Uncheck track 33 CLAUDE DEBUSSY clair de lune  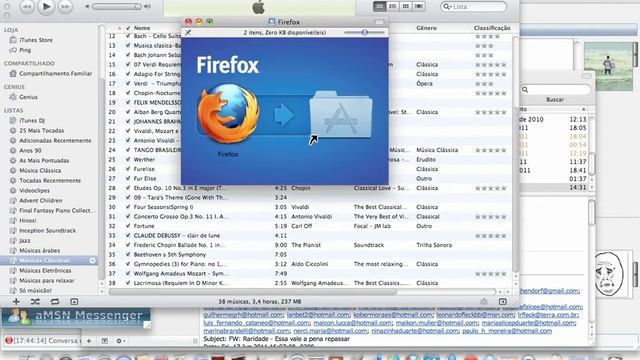coord(128,236)
